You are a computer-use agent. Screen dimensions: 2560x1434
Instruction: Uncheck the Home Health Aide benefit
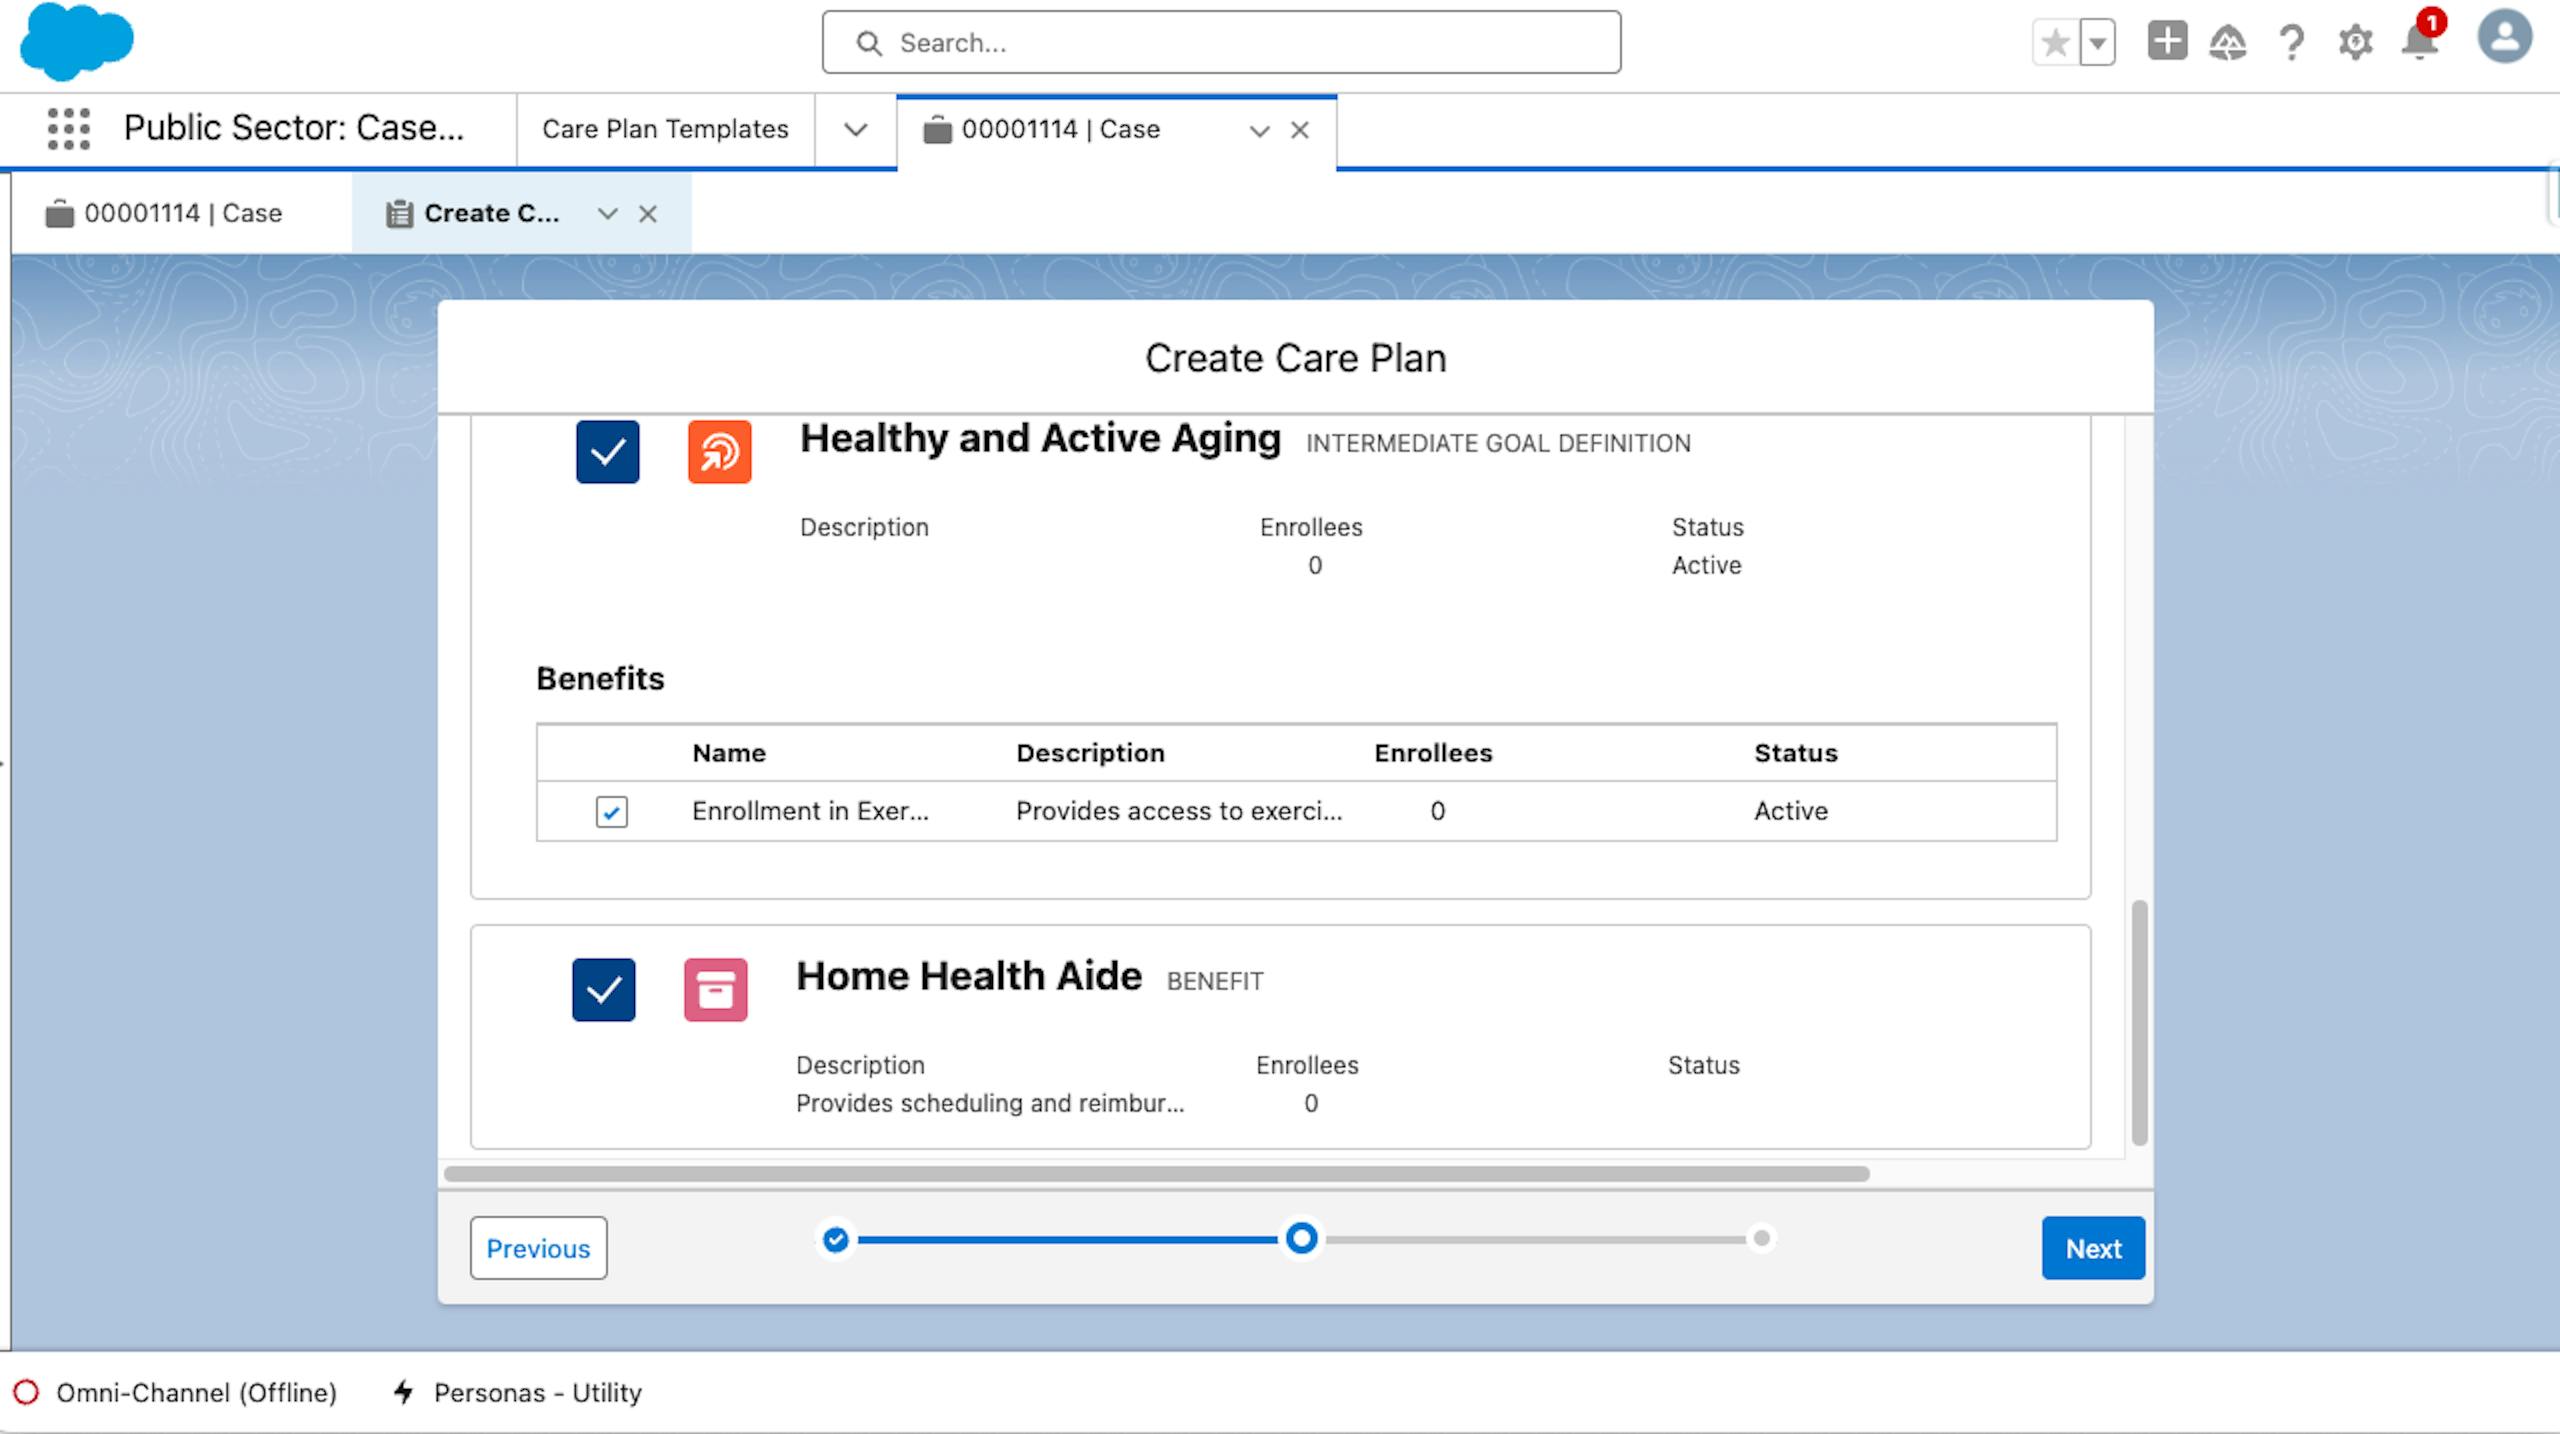[x=603, y=990]
